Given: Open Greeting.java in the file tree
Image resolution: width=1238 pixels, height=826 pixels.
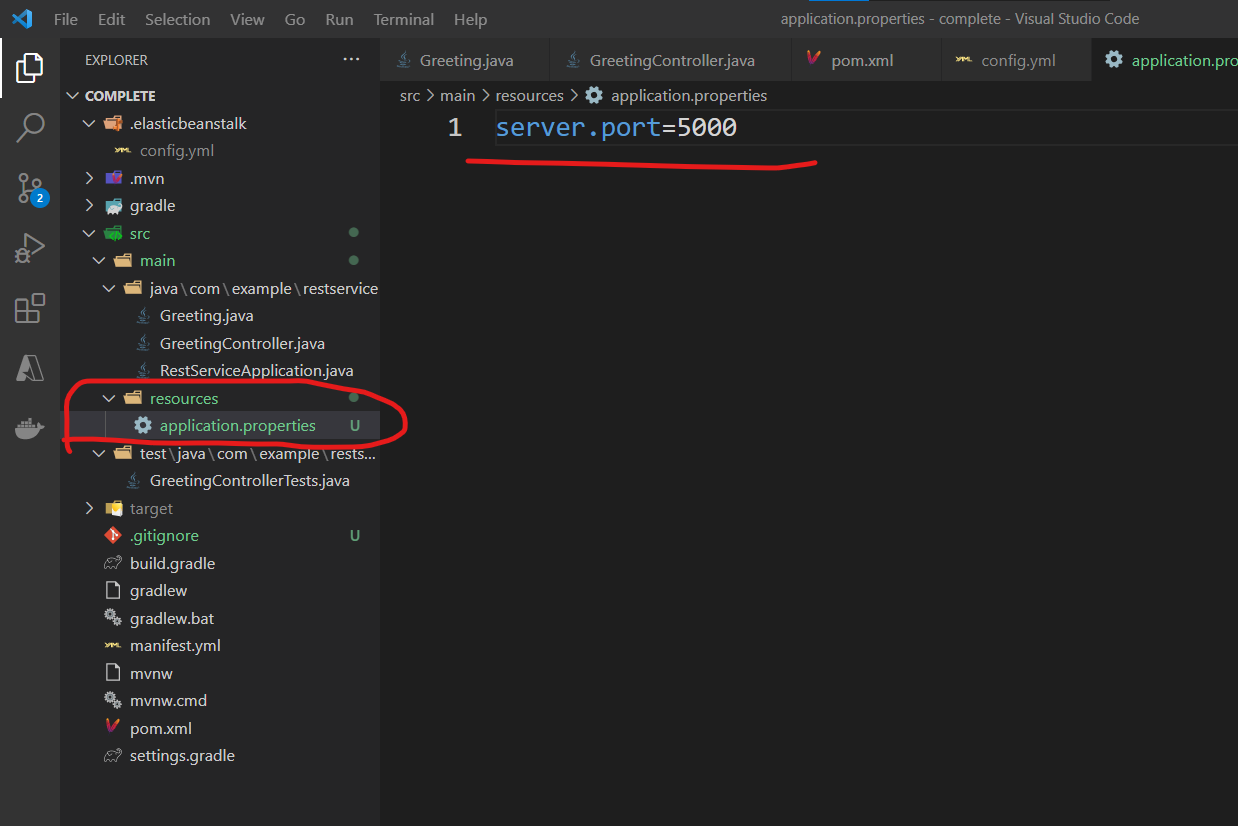Looking at the screenshot, I should point(206,316).
